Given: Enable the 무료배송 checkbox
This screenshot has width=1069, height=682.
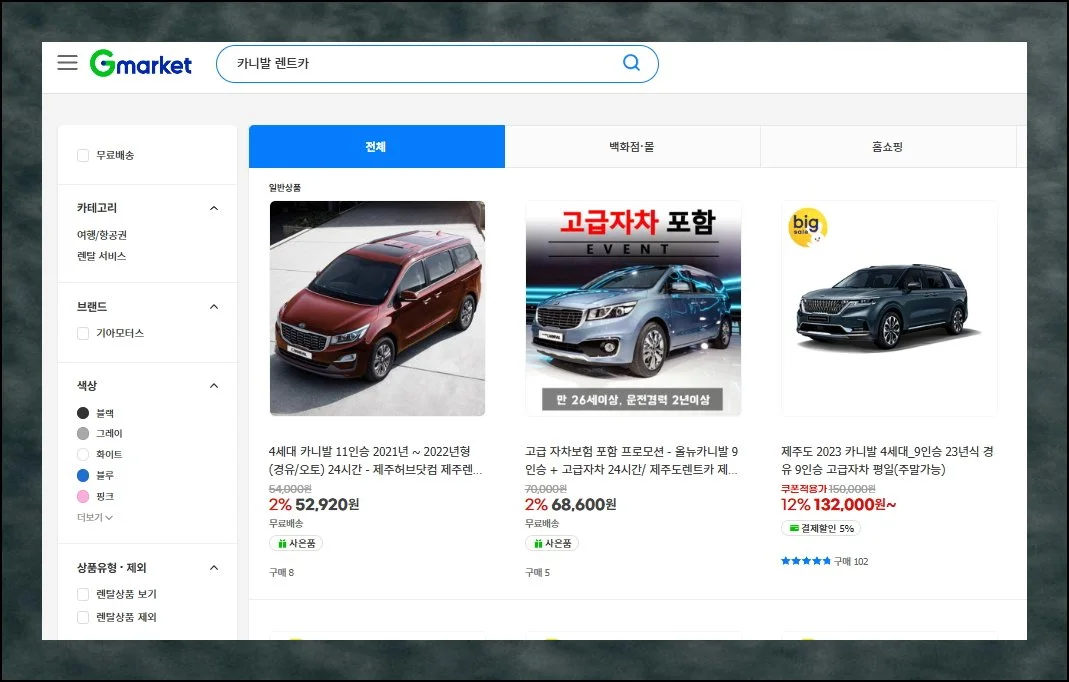Looking at the screenshot, I should click(x=83, y=155).
